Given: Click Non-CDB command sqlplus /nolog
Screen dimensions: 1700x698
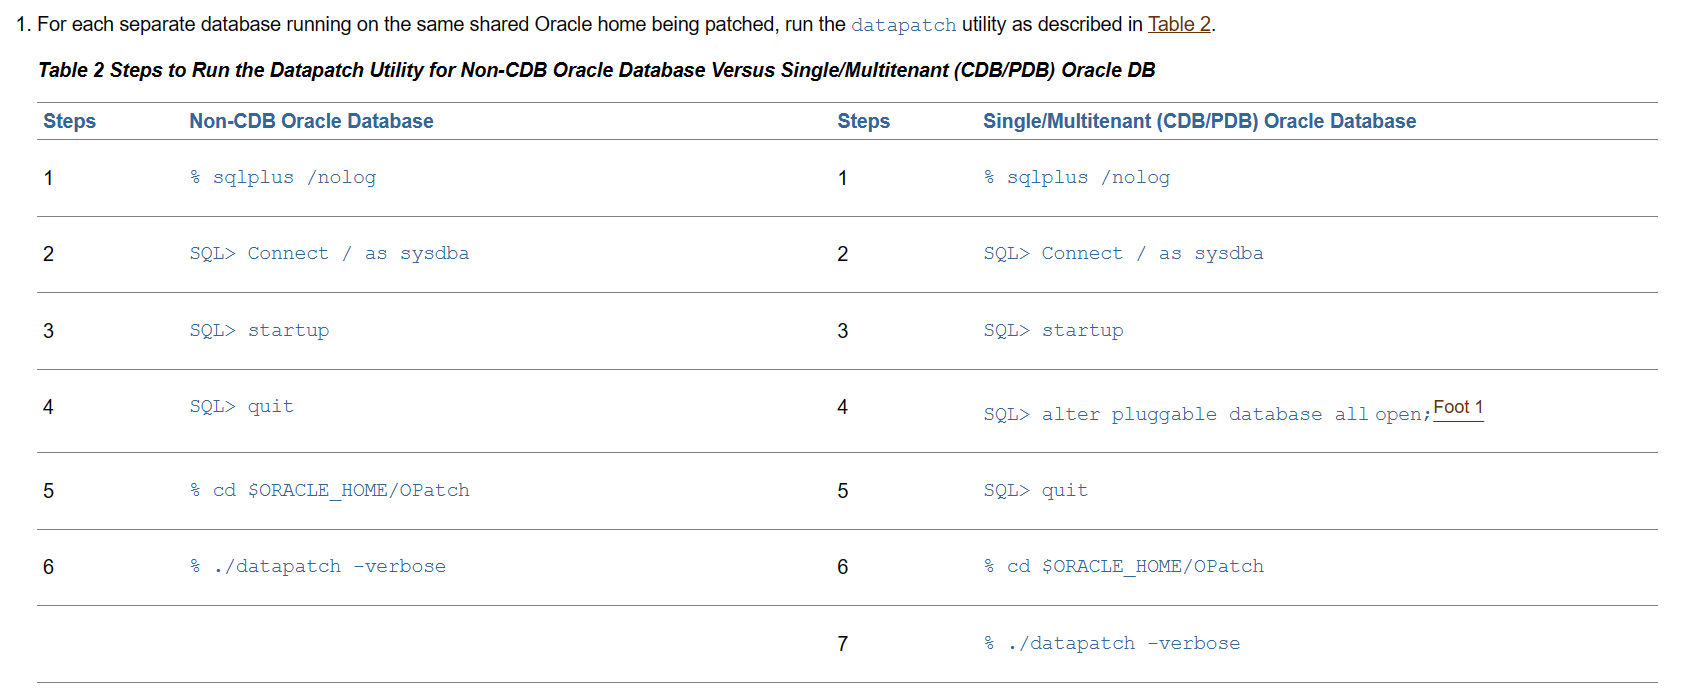Looking at the screenshot, I should (x=283, y=177).
